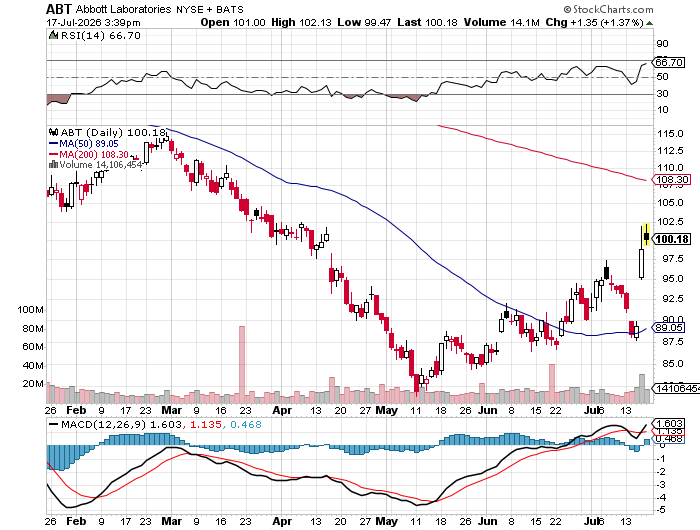Click the Apr label on MACD date axis
Image resolution: width=700 pixels, height=530 pixels.
(282, 521)
